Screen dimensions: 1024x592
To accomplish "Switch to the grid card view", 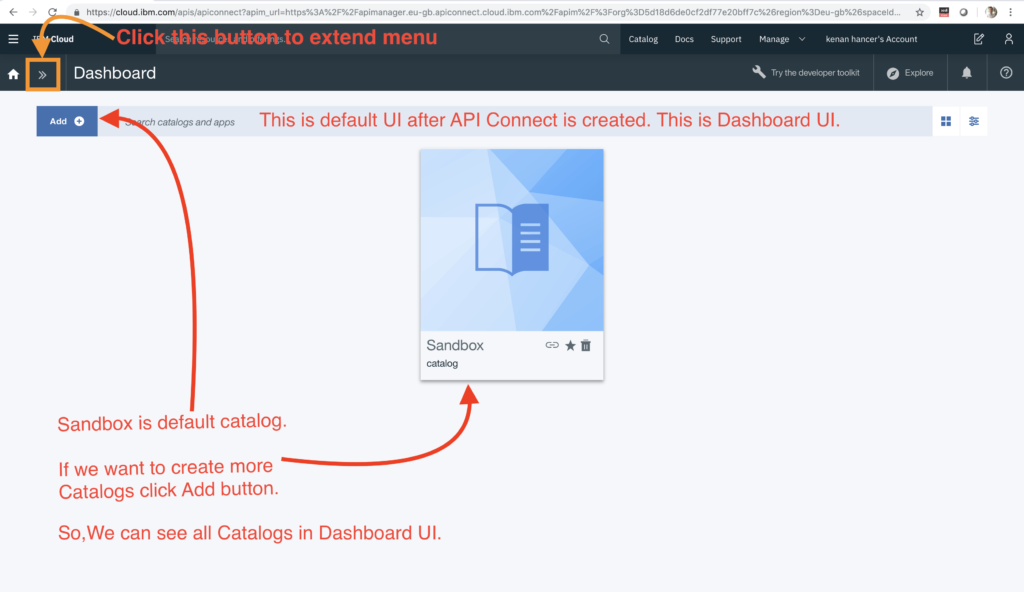I will pyautogui.click(x=946, y=122).
